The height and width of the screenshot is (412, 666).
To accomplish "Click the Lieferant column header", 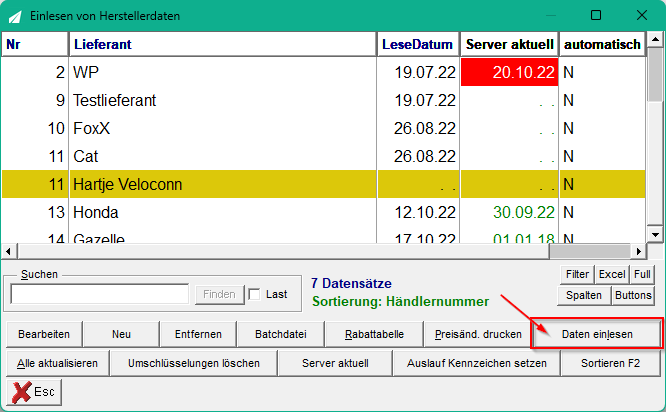I will [x=223, y=44].
